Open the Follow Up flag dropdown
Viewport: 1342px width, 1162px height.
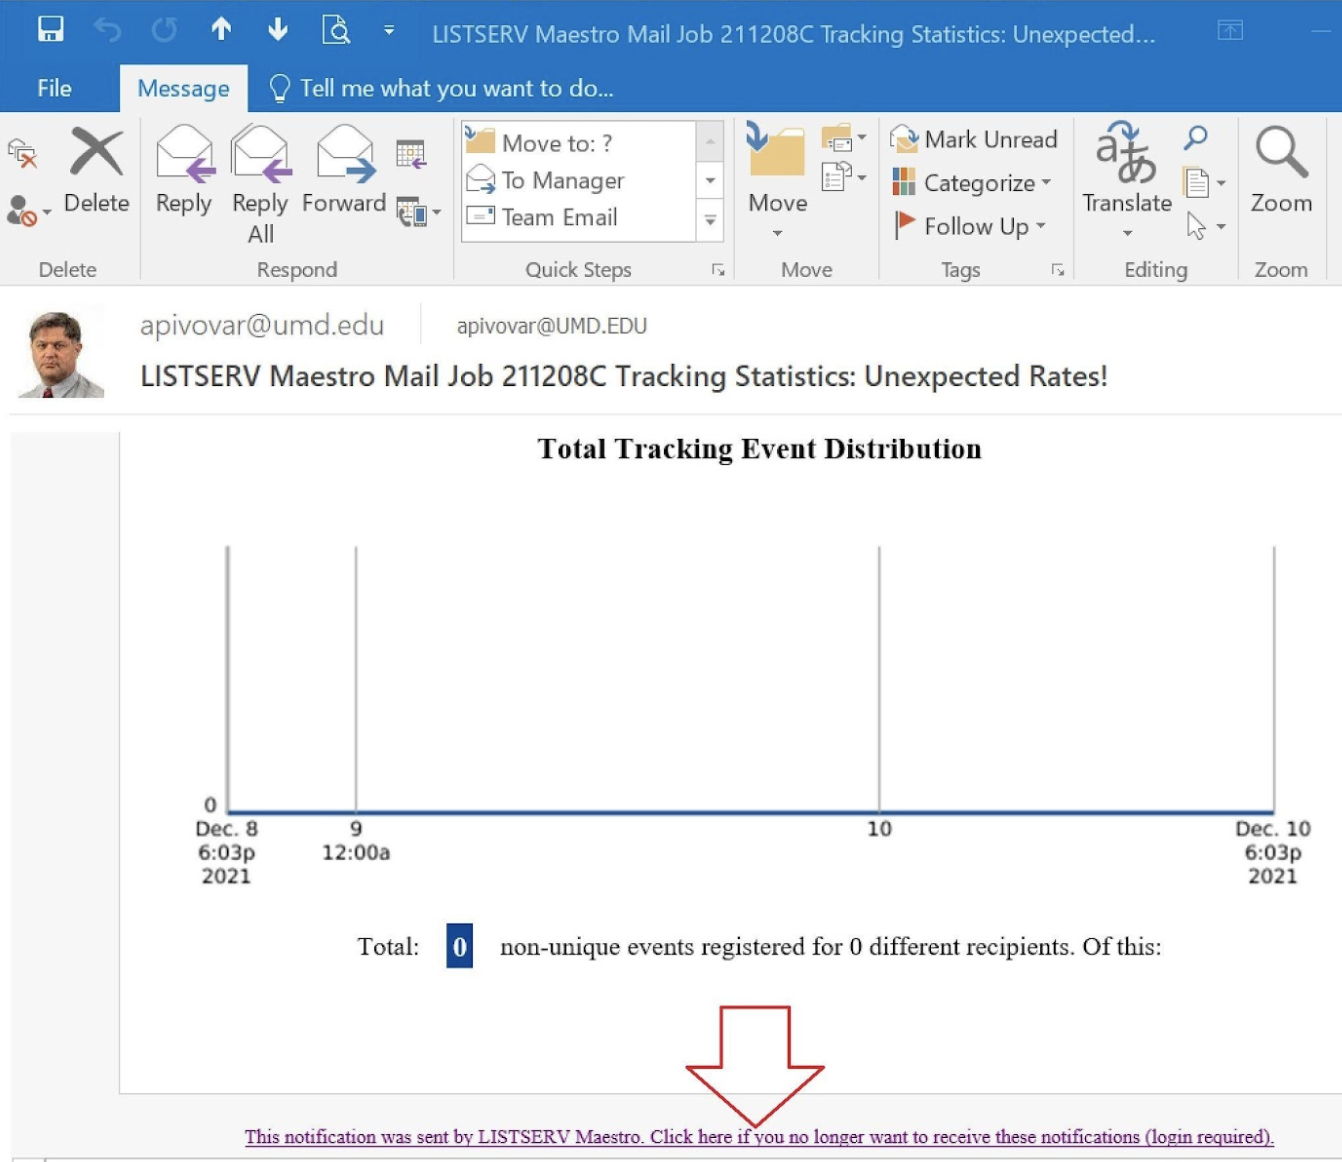(970, 226)
